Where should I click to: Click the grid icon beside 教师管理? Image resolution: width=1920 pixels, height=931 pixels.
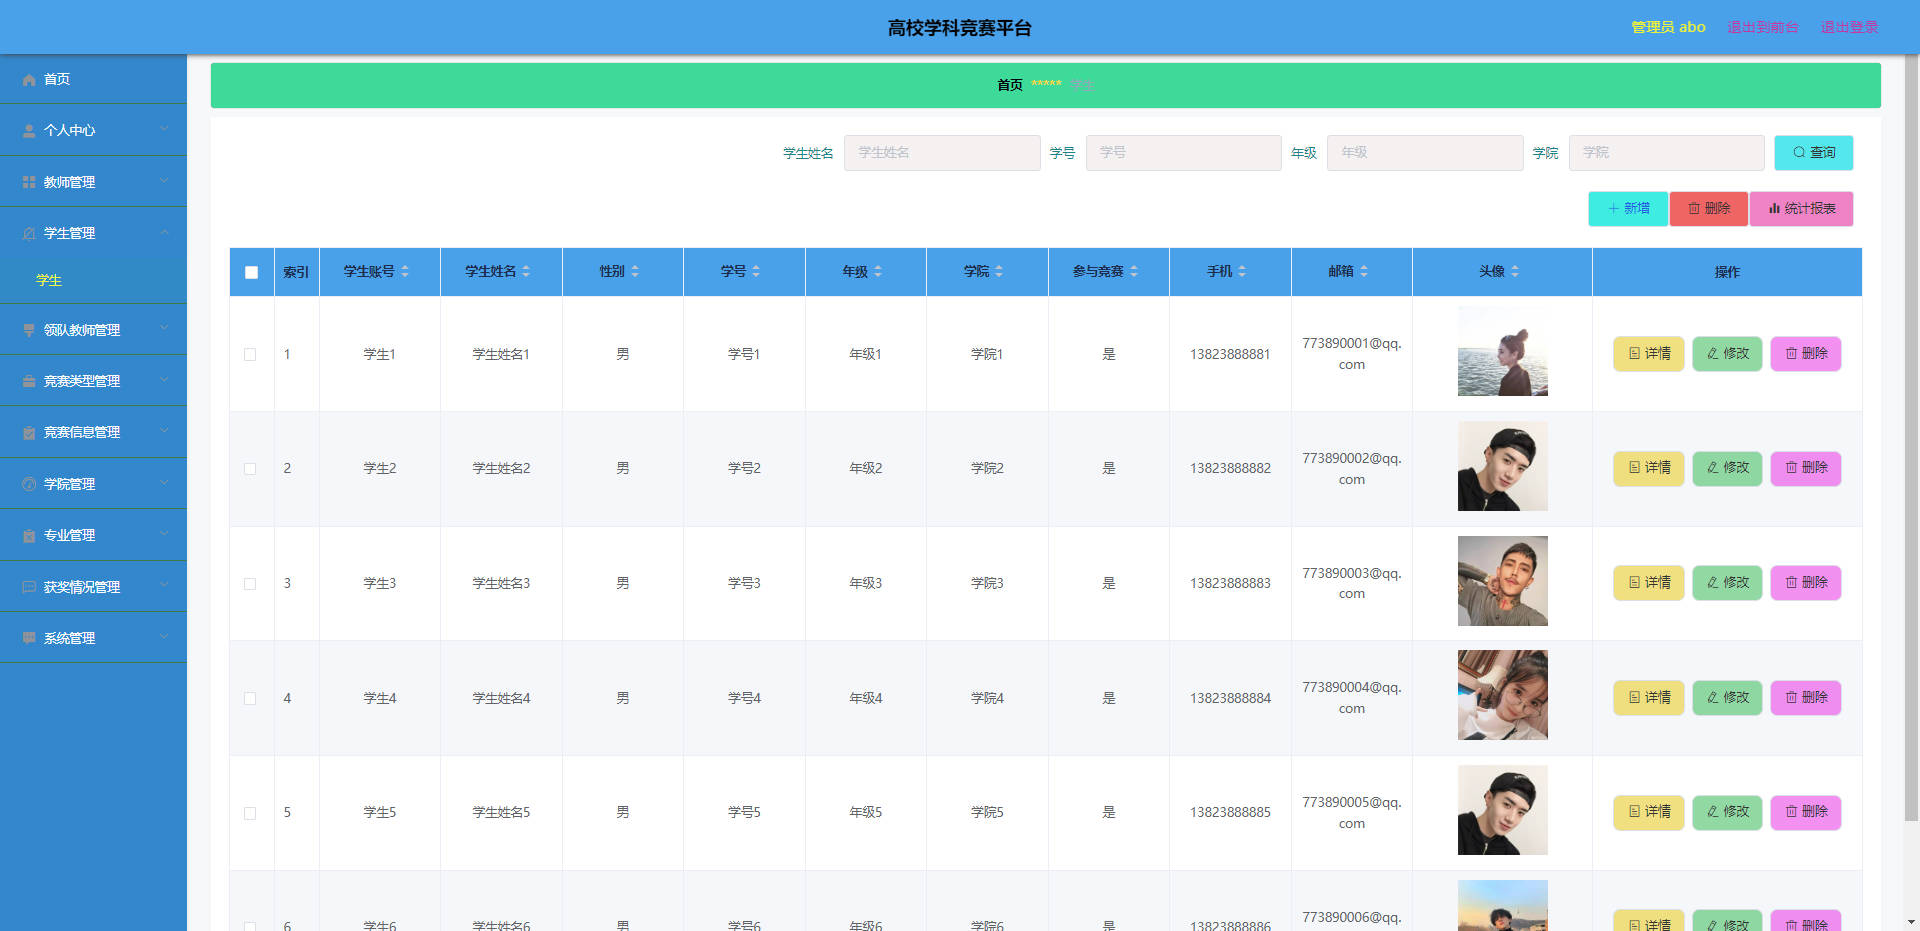[x=29, y=182]
